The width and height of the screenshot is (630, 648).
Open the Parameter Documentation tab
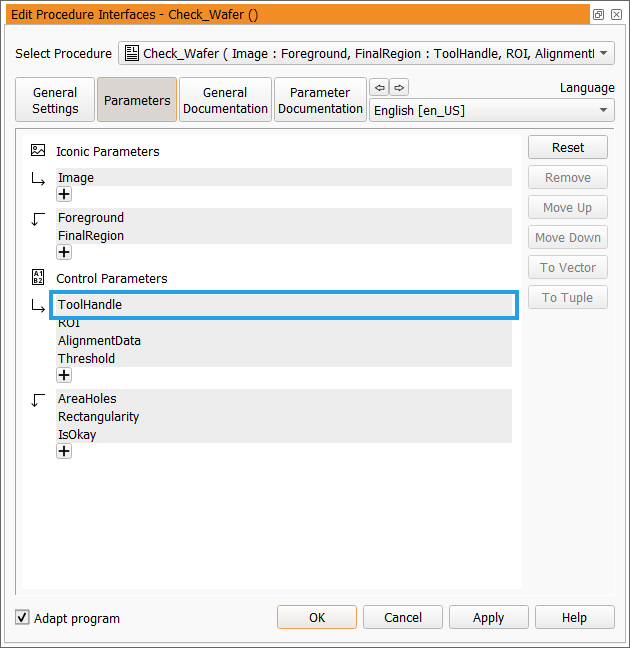tap(320, 100)
